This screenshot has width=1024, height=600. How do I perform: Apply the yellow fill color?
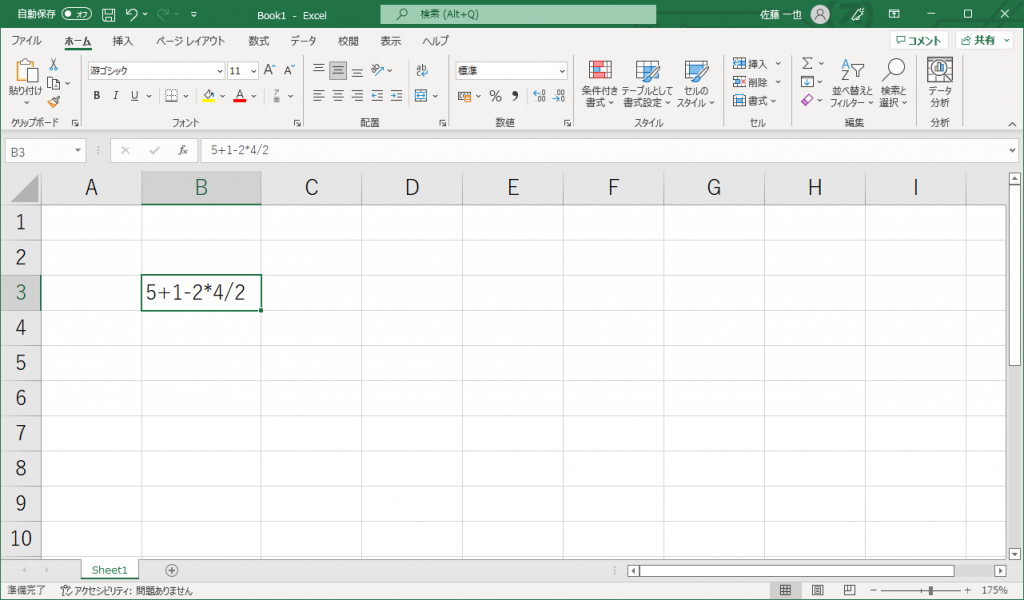coord(208,96)
